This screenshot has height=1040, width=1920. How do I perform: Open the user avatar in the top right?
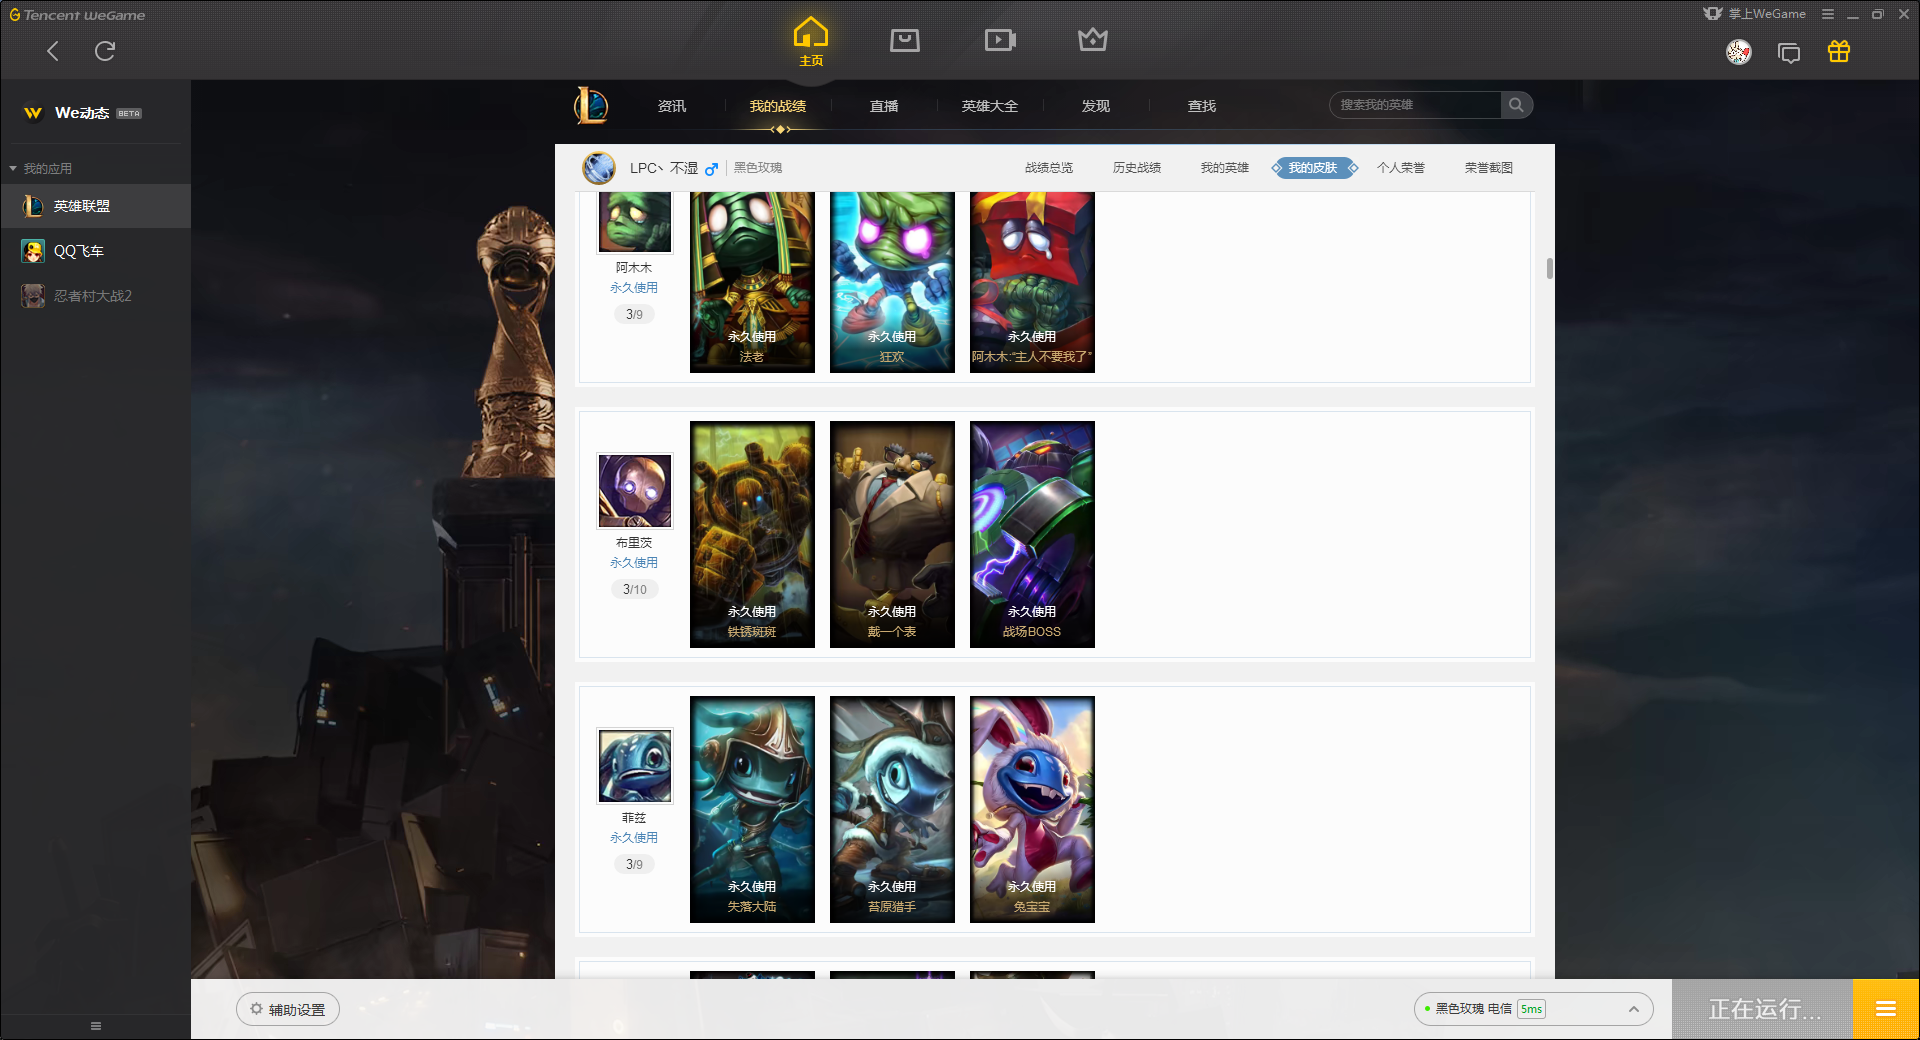click(x=1739, y=52)
